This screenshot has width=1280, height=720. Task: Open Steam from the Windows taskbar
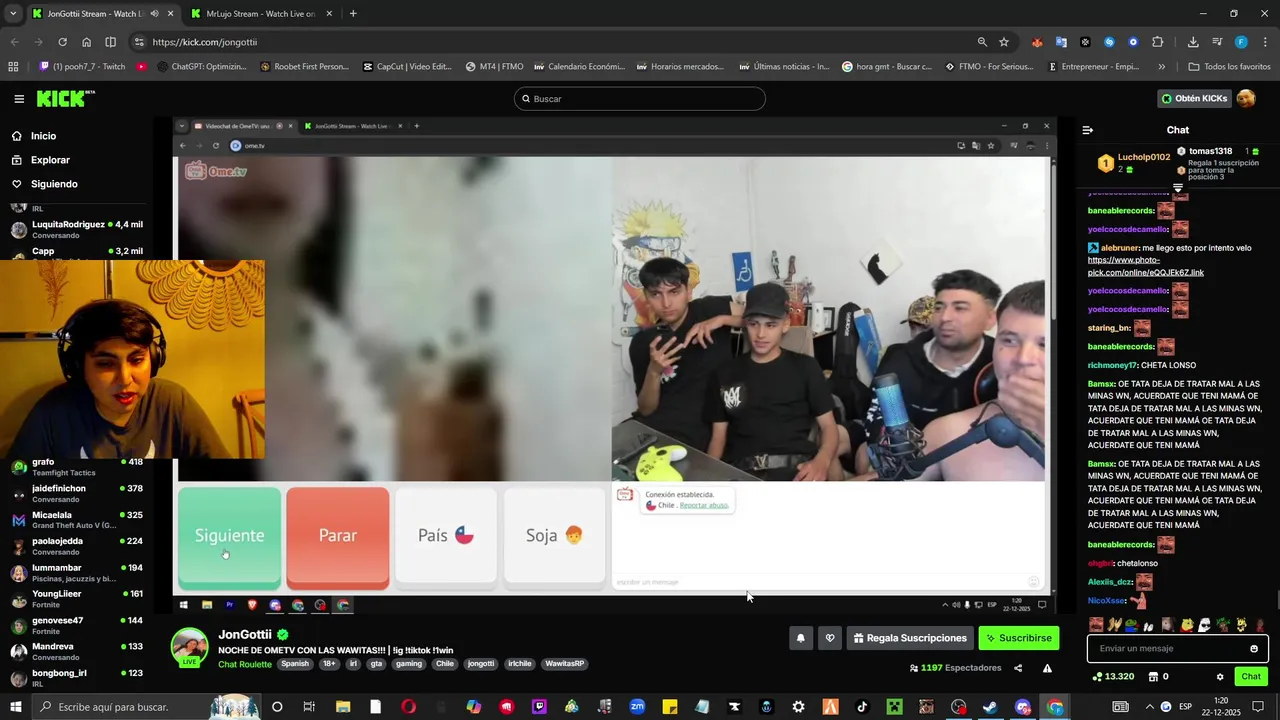click(x=990, y=707)
